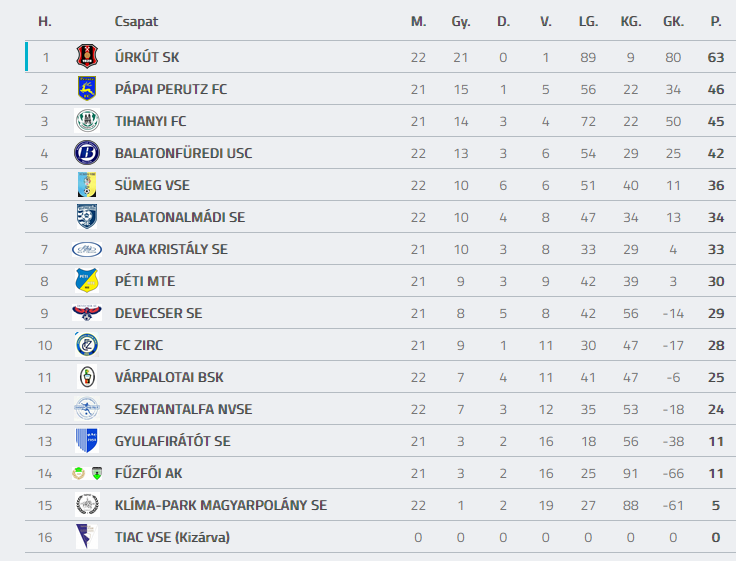Click the Várpalotai BSK badge
Screen dimensions: 736x561
(x=87, y=377)
